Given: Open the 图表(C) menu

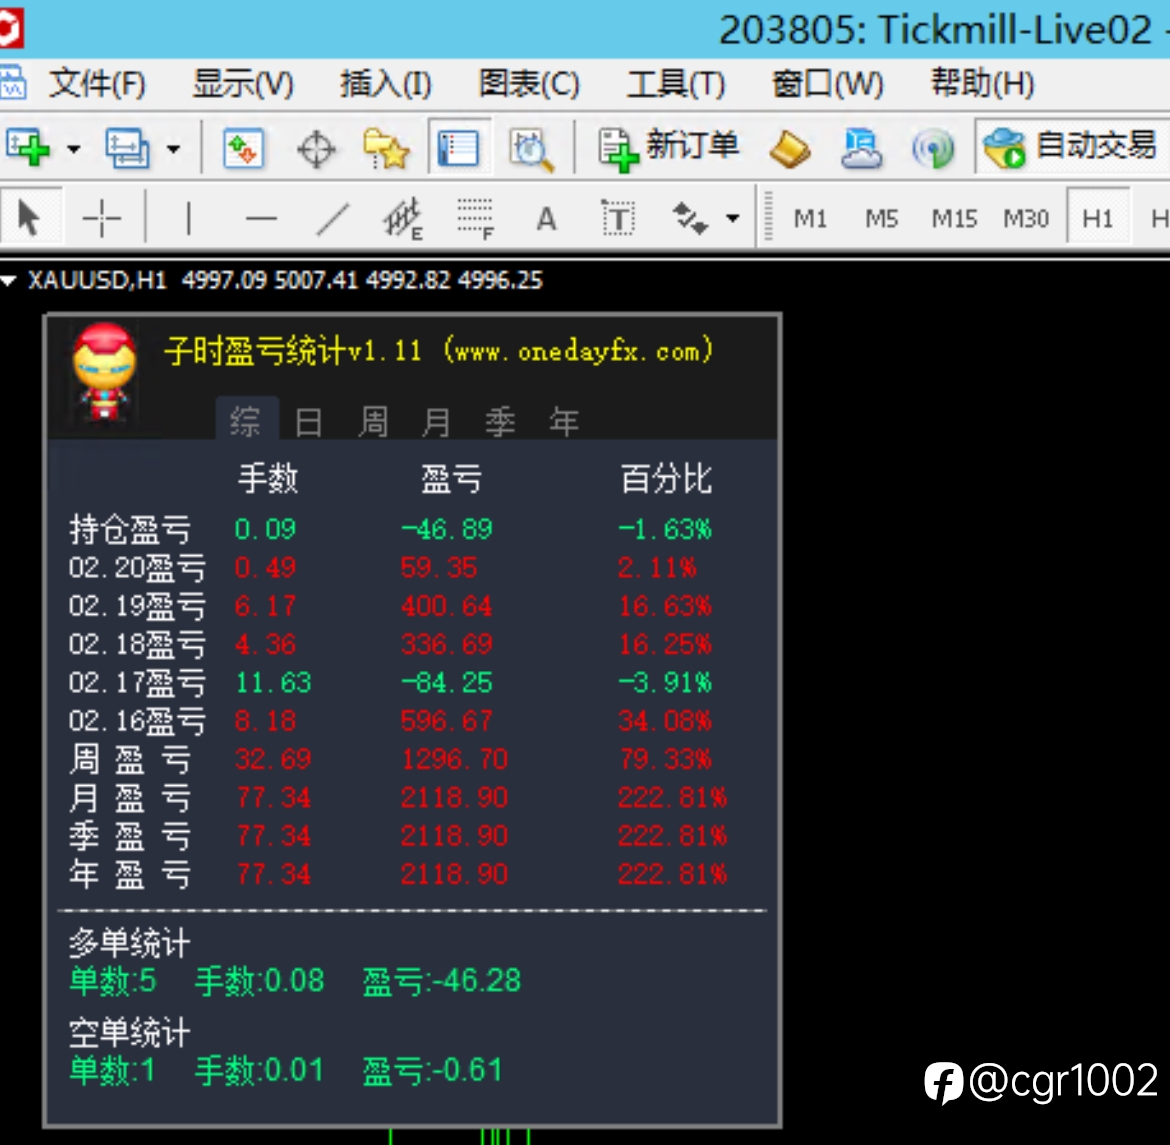Looking at the screenshot, I should 528,83.
